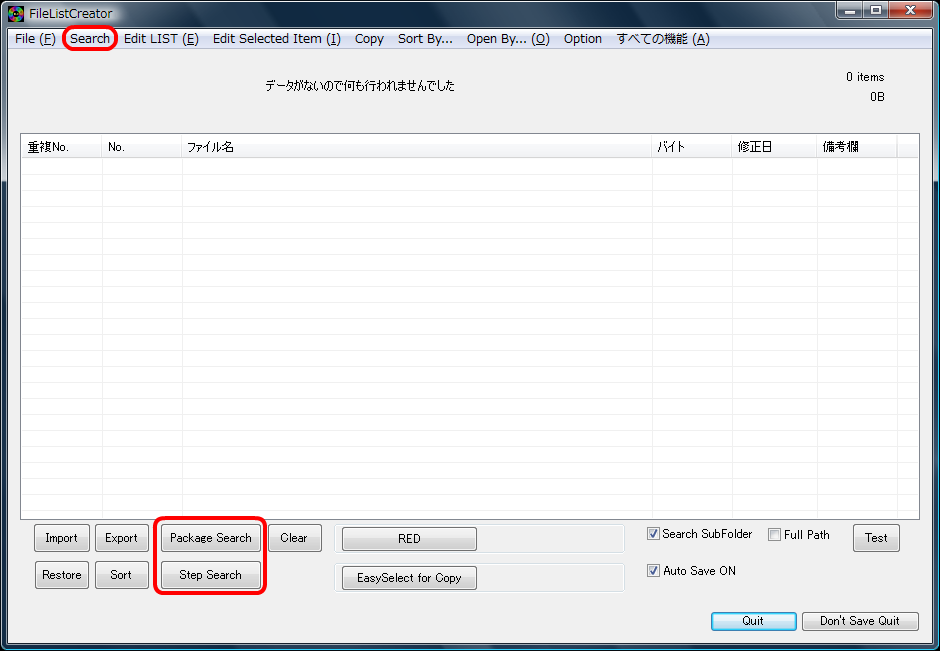Screen dimensions: 940x651
Task: Enable the Full Path checkbox
Action: pos(774,535)
